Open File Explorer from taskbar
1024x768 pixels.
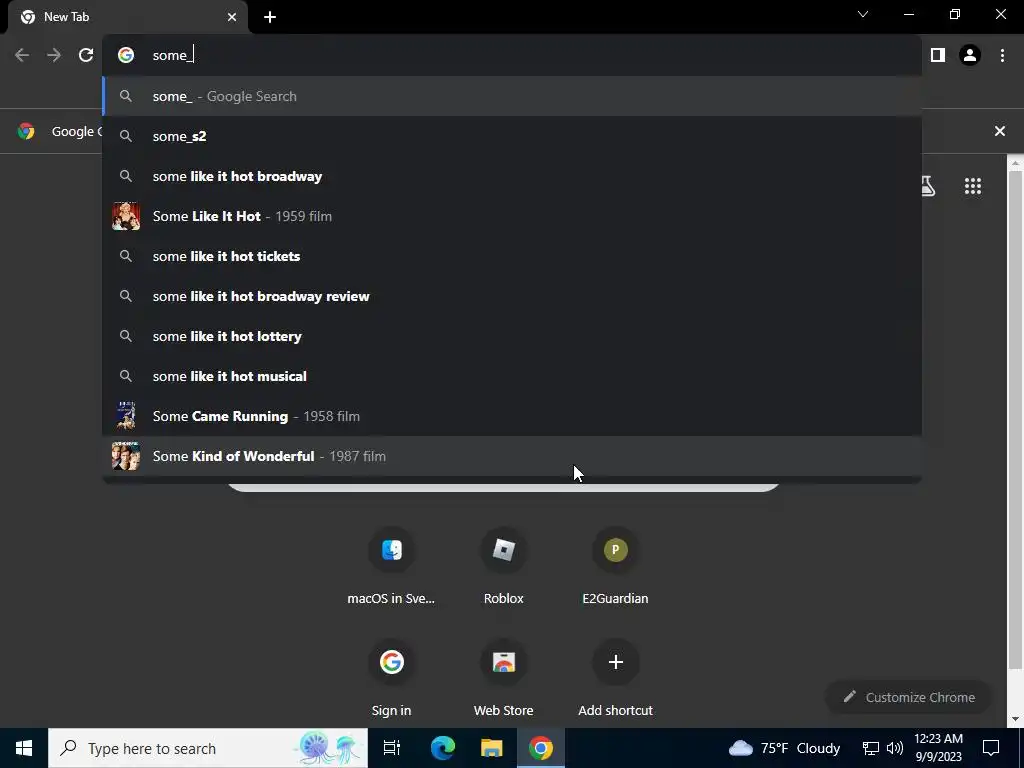(492, 748)
